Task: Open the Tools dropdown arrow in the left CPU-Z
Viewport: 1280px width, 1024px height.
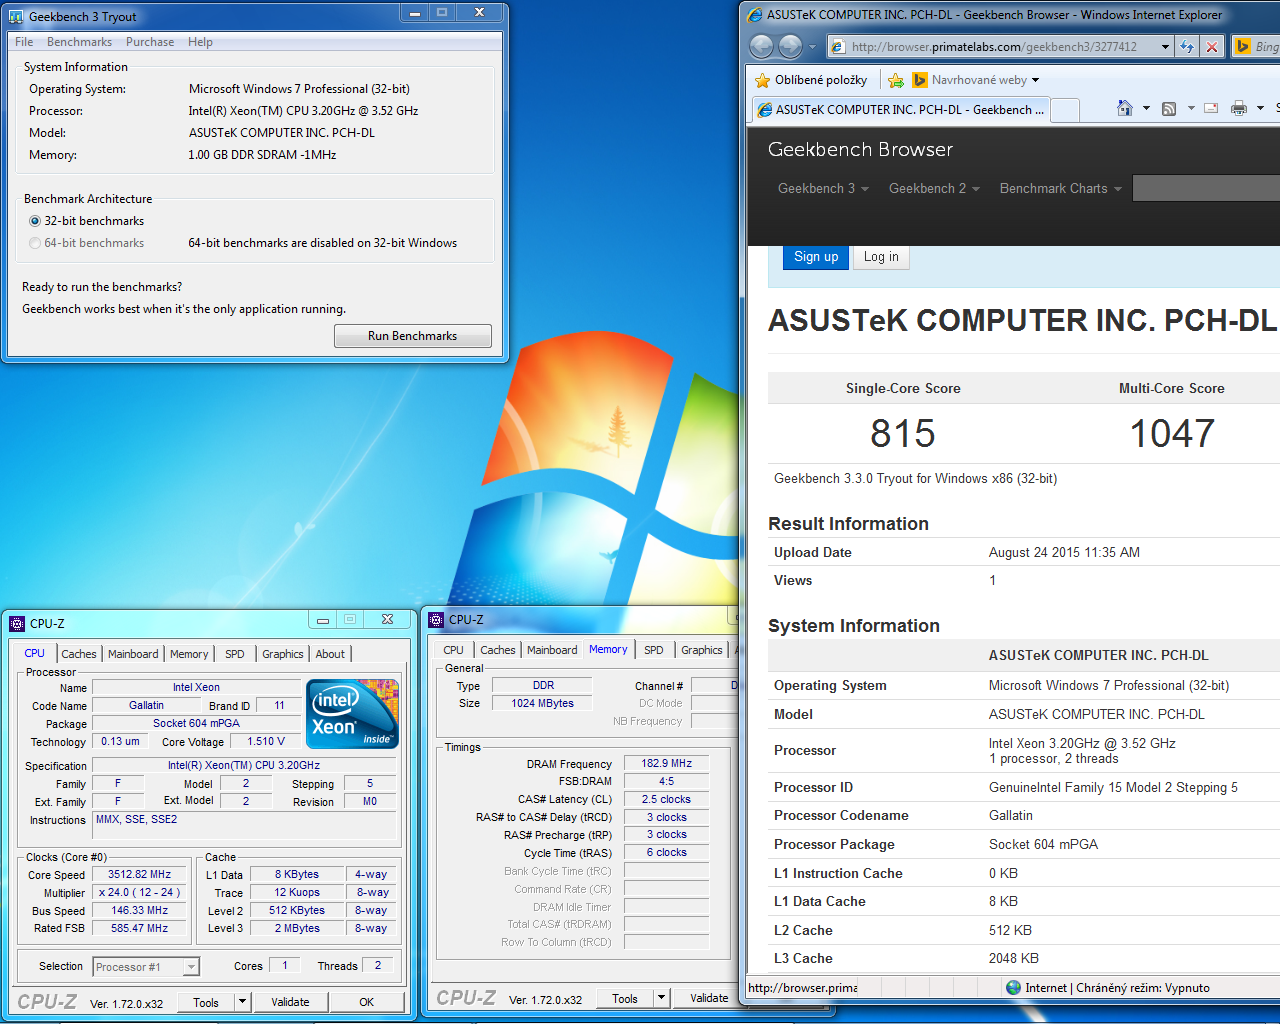Action: 242,1002
